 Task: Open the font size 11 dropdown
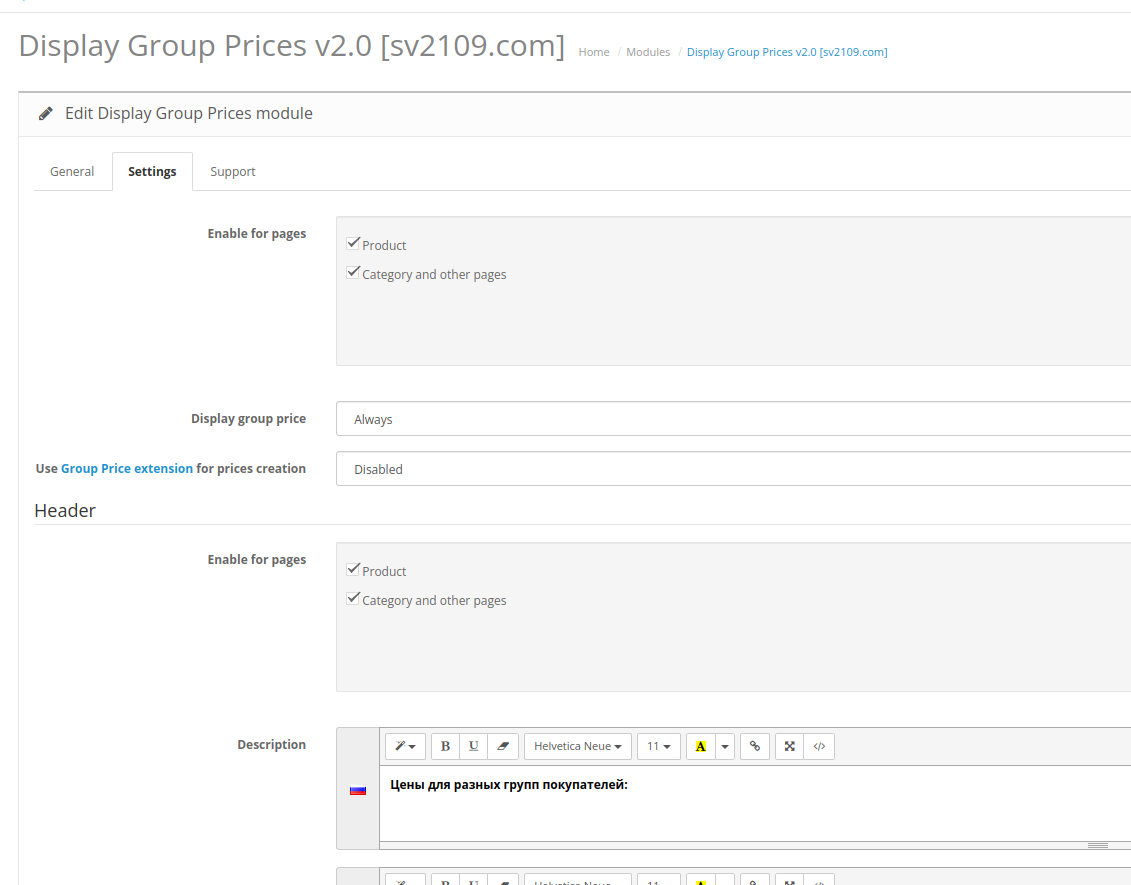point(659,746)
